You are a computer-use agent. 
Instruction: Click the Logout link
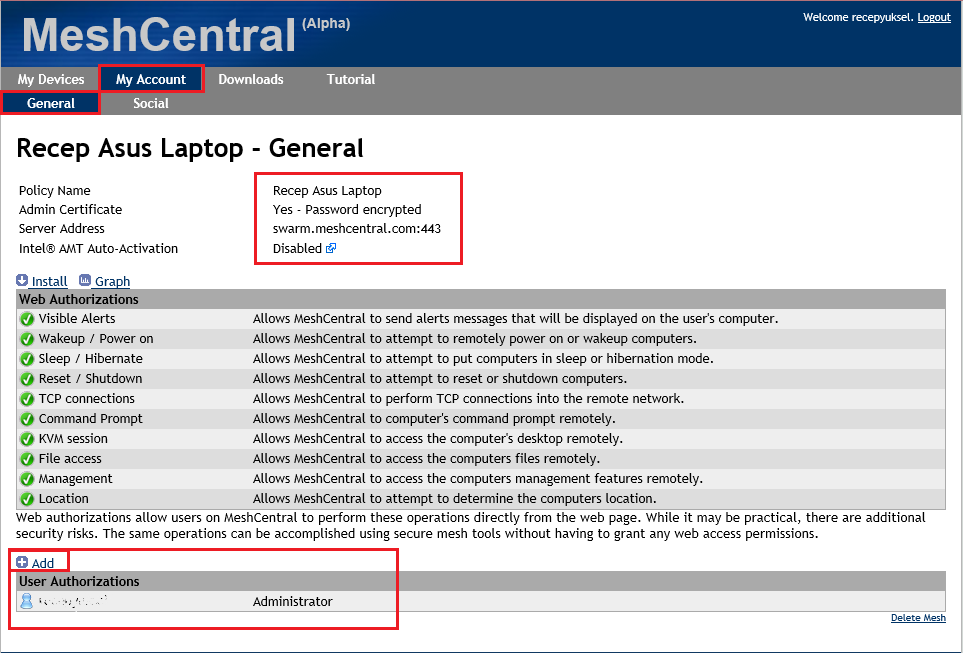tap(934, 17)
